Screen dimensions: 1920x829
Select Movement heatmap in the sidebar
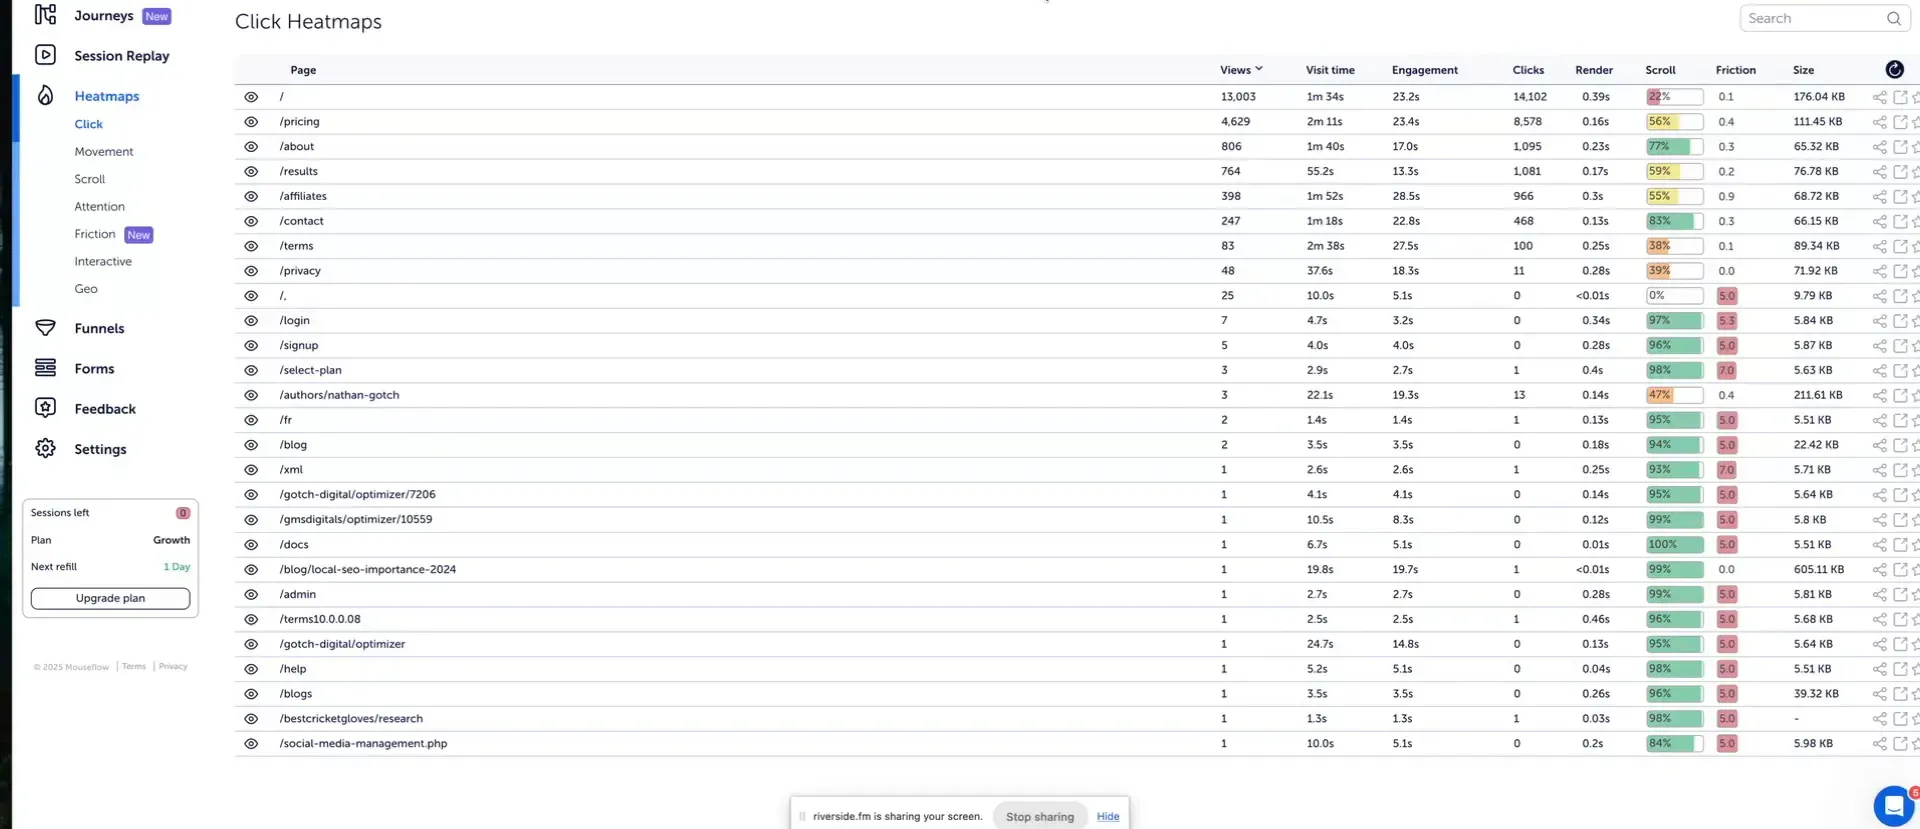(x=103, y=152)
